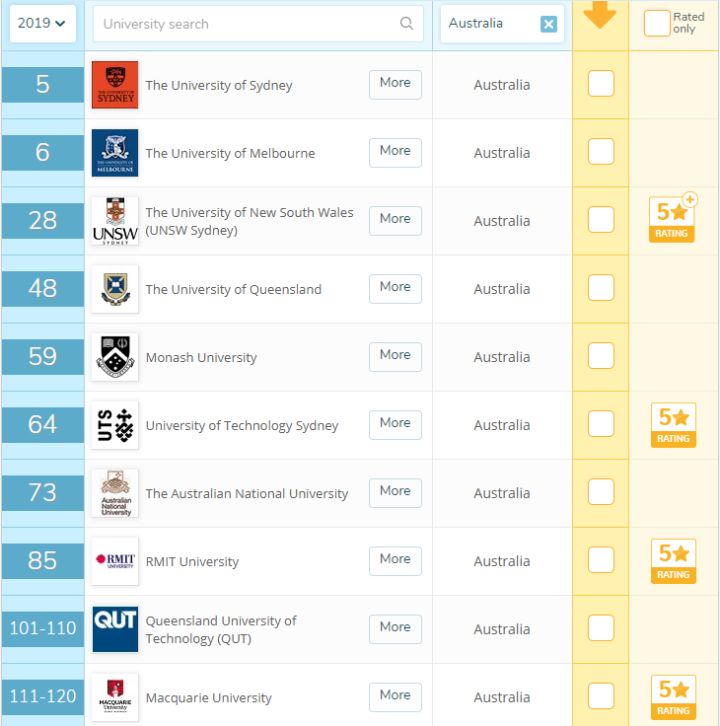This screenshot has width=720, height=726.
Task: Click UTS 5 star rating badge
Action: pos(673,425)
